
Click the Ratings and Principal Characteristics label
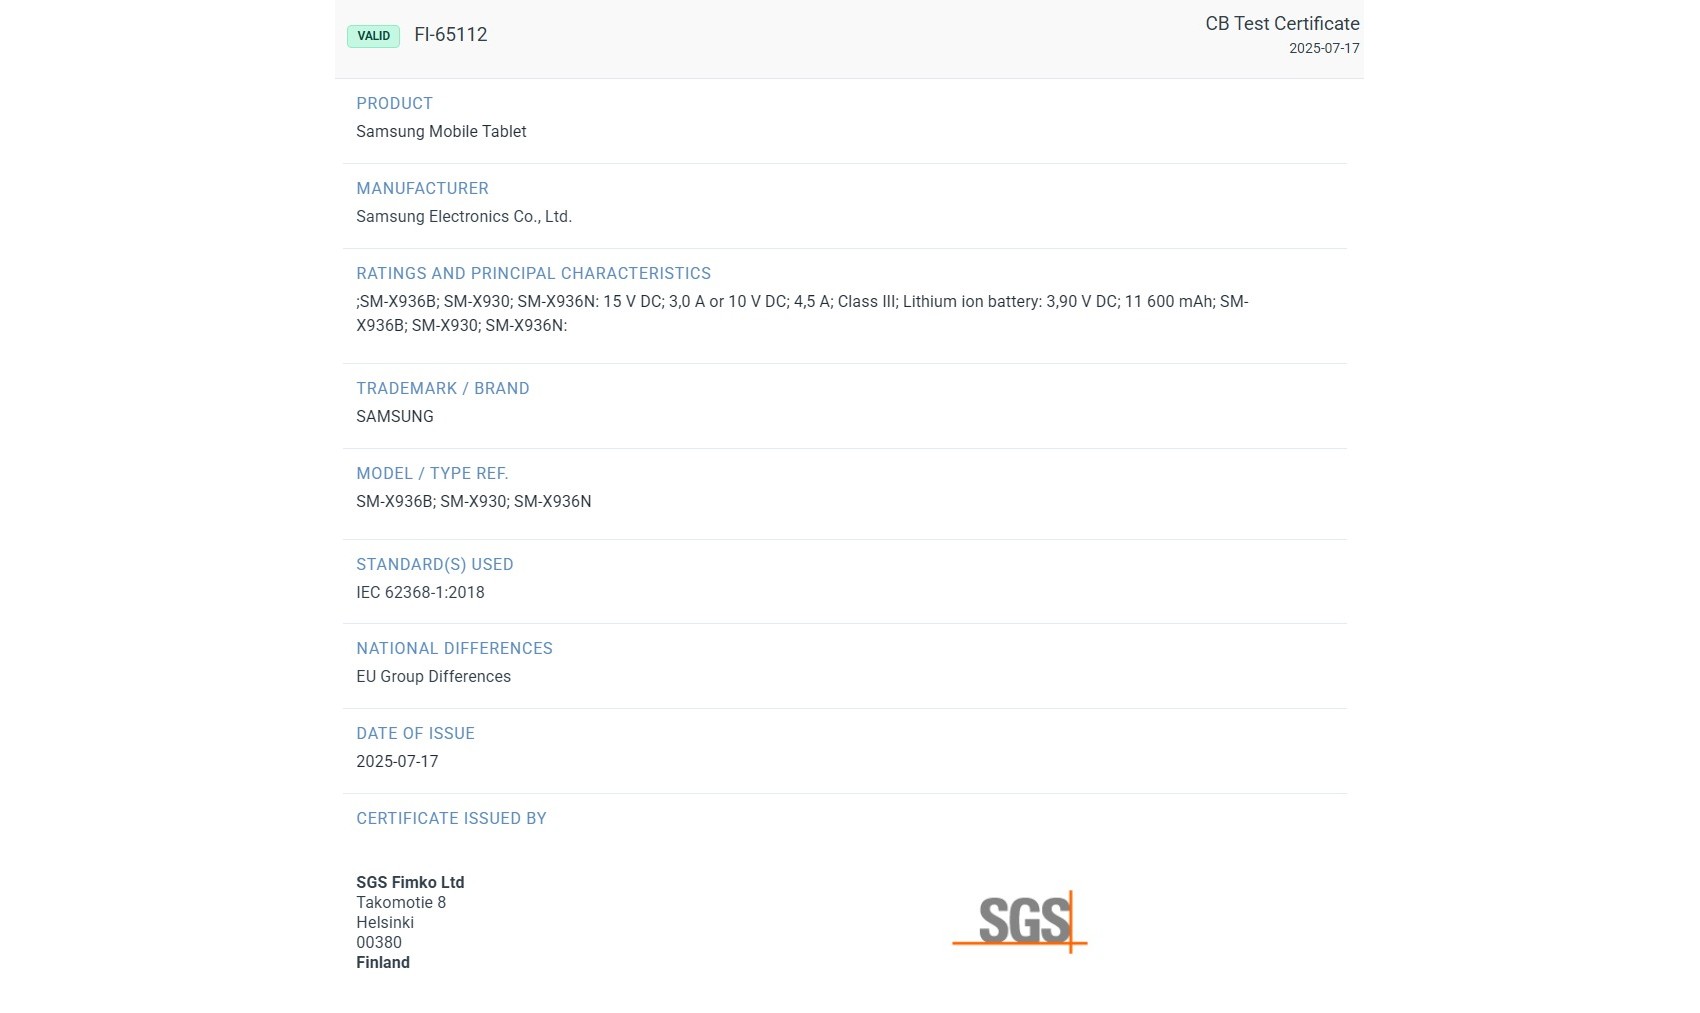[x=533, y=274]
